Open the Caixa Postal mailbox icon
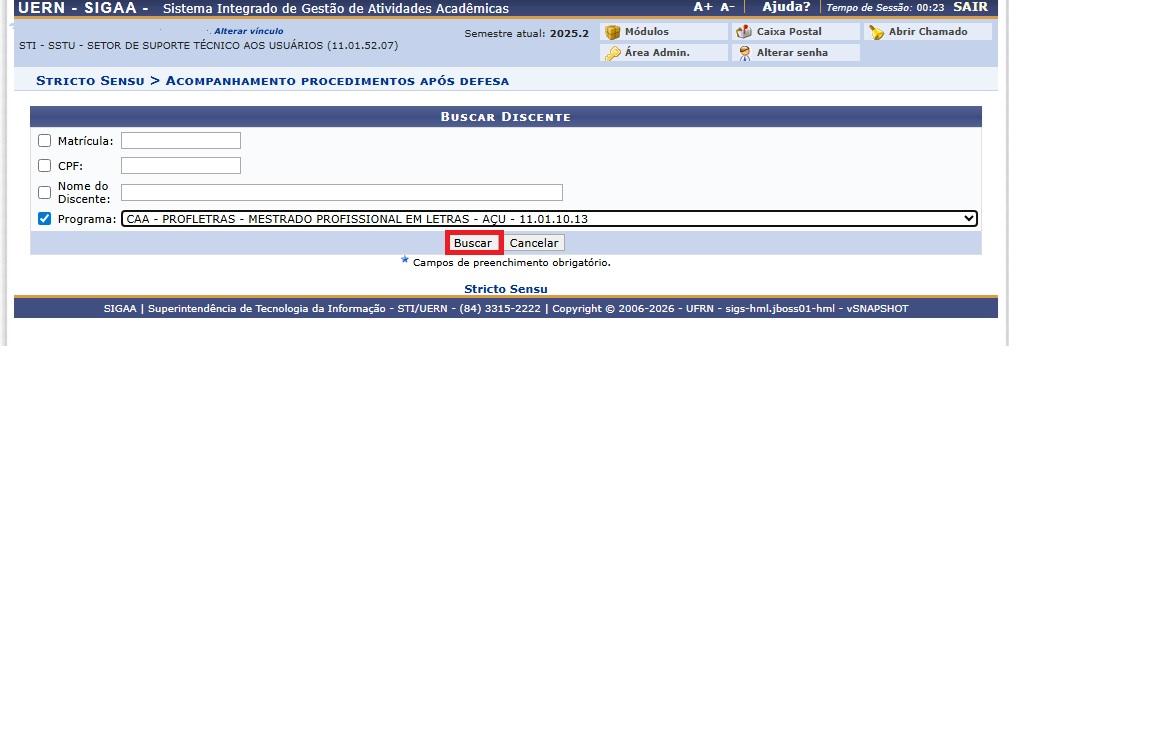Screen dimensions: 1152x729 click(x=744, y=32)
